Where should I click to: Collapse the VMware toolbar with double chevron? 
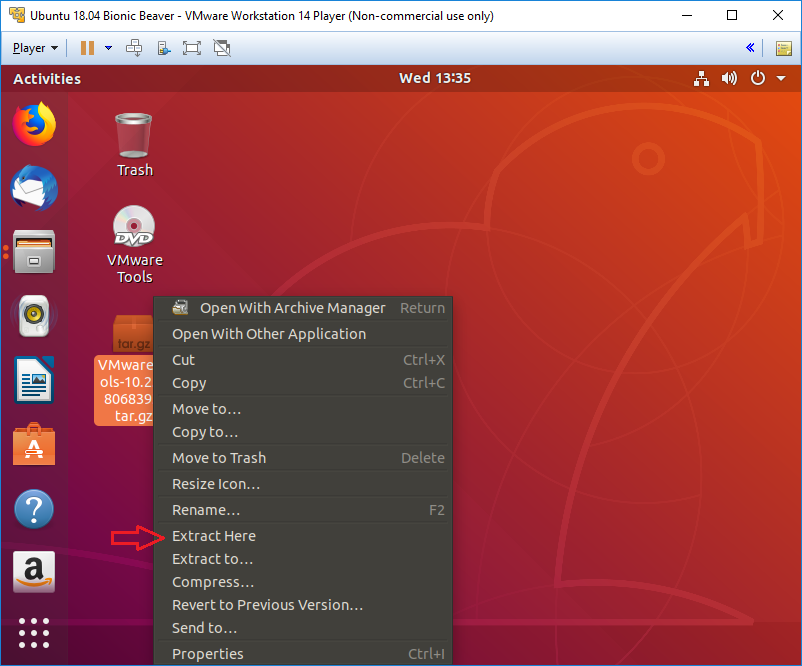pyautogui.click(x=750, y=48)
